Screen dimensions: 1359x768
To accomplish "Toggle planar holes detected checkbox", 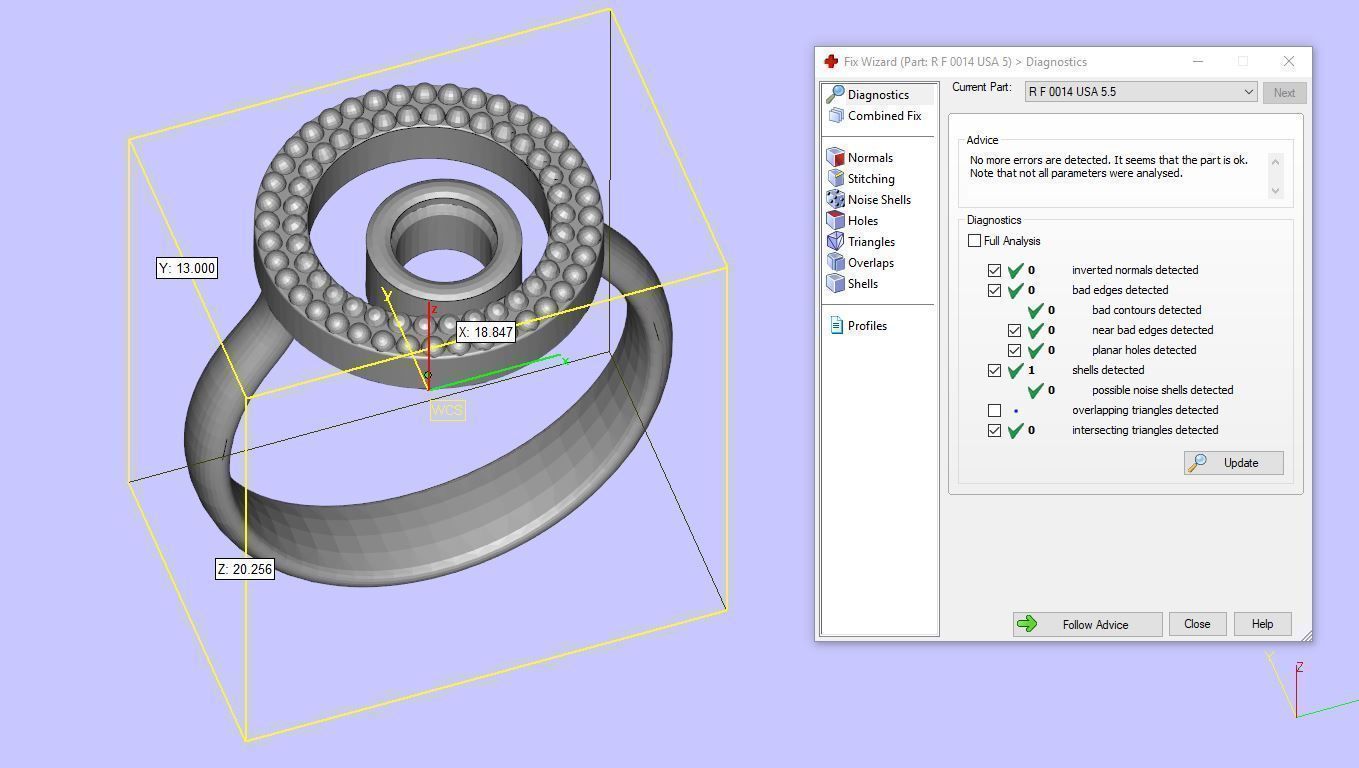I will (1014, 350).
